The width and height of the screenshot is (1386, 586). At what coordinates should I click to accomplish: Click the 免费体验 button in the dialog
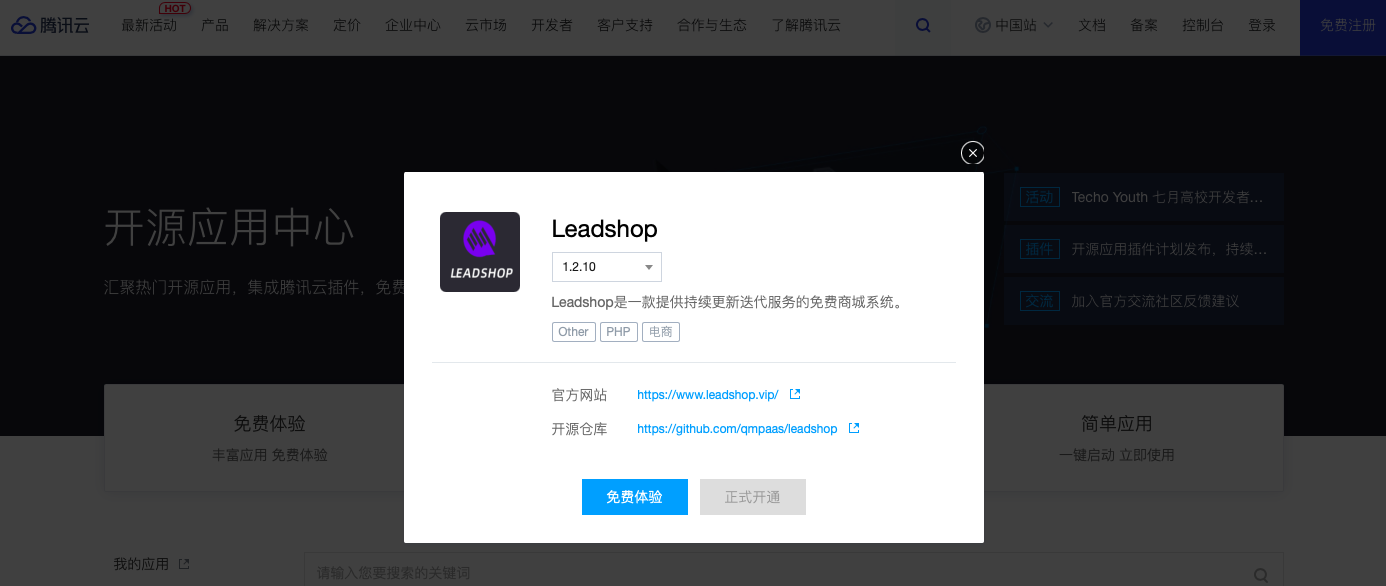(635, 497)
